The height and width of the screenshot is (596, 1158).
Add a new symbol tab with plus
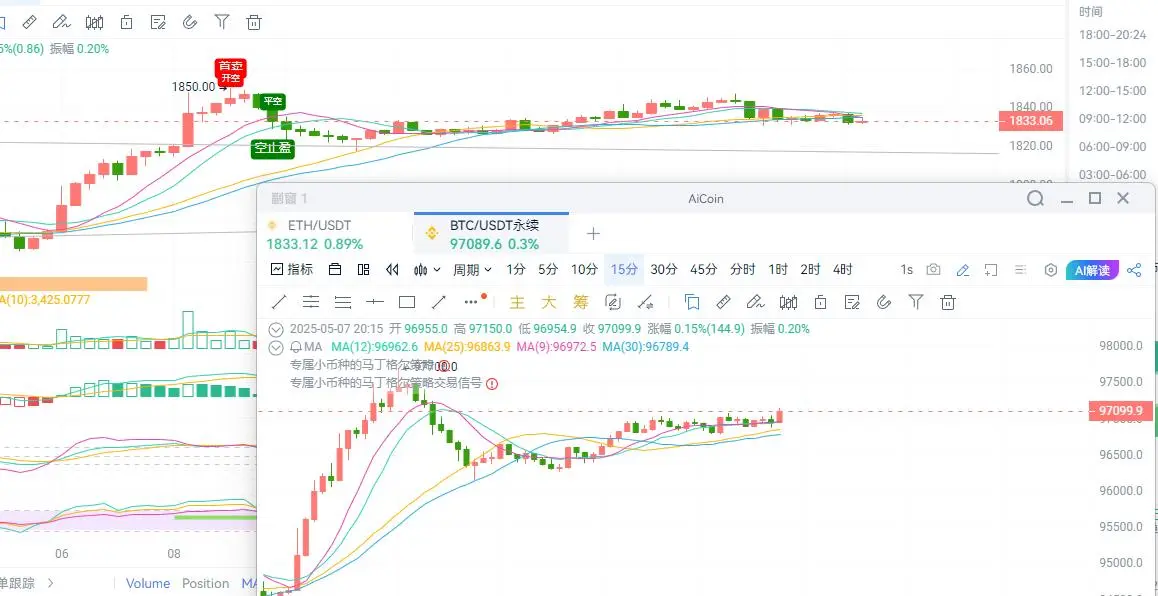[593, 234]
